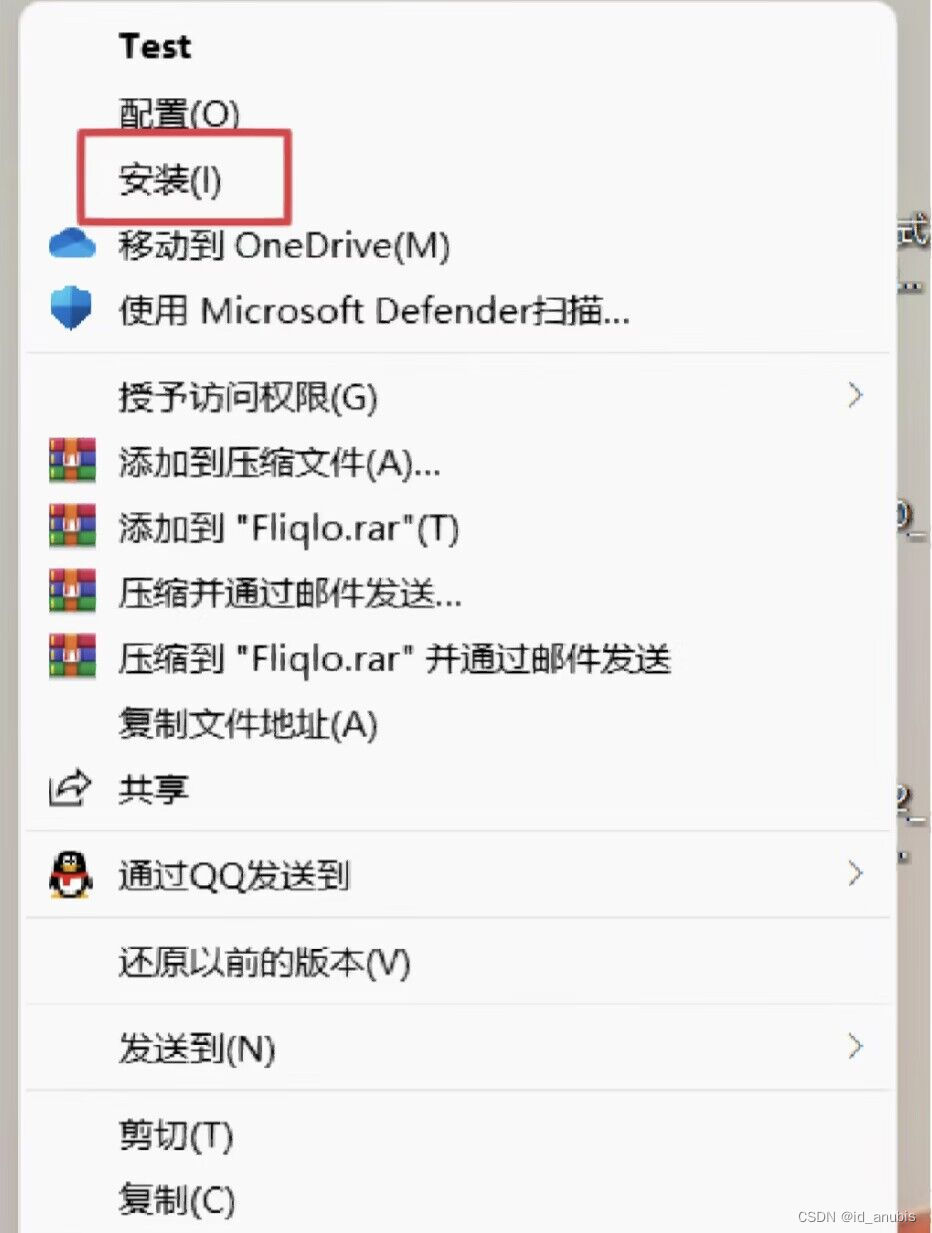Click the OneDrive cloud icon
This screenshot has width=932, height=1233.
tap(72, 245)
